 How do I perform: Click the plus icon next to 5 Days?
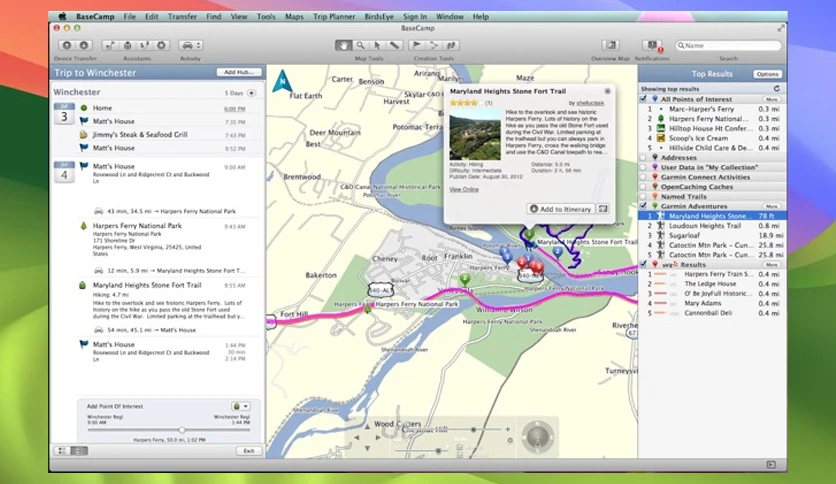click(x=252, y=93)
